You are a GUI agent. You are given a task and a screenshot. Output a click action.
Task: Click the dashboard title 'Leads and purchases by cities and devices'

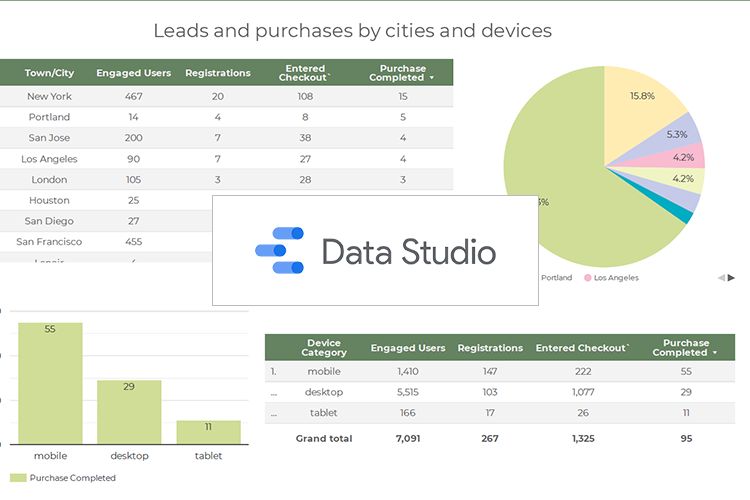(x=353, y=31)
